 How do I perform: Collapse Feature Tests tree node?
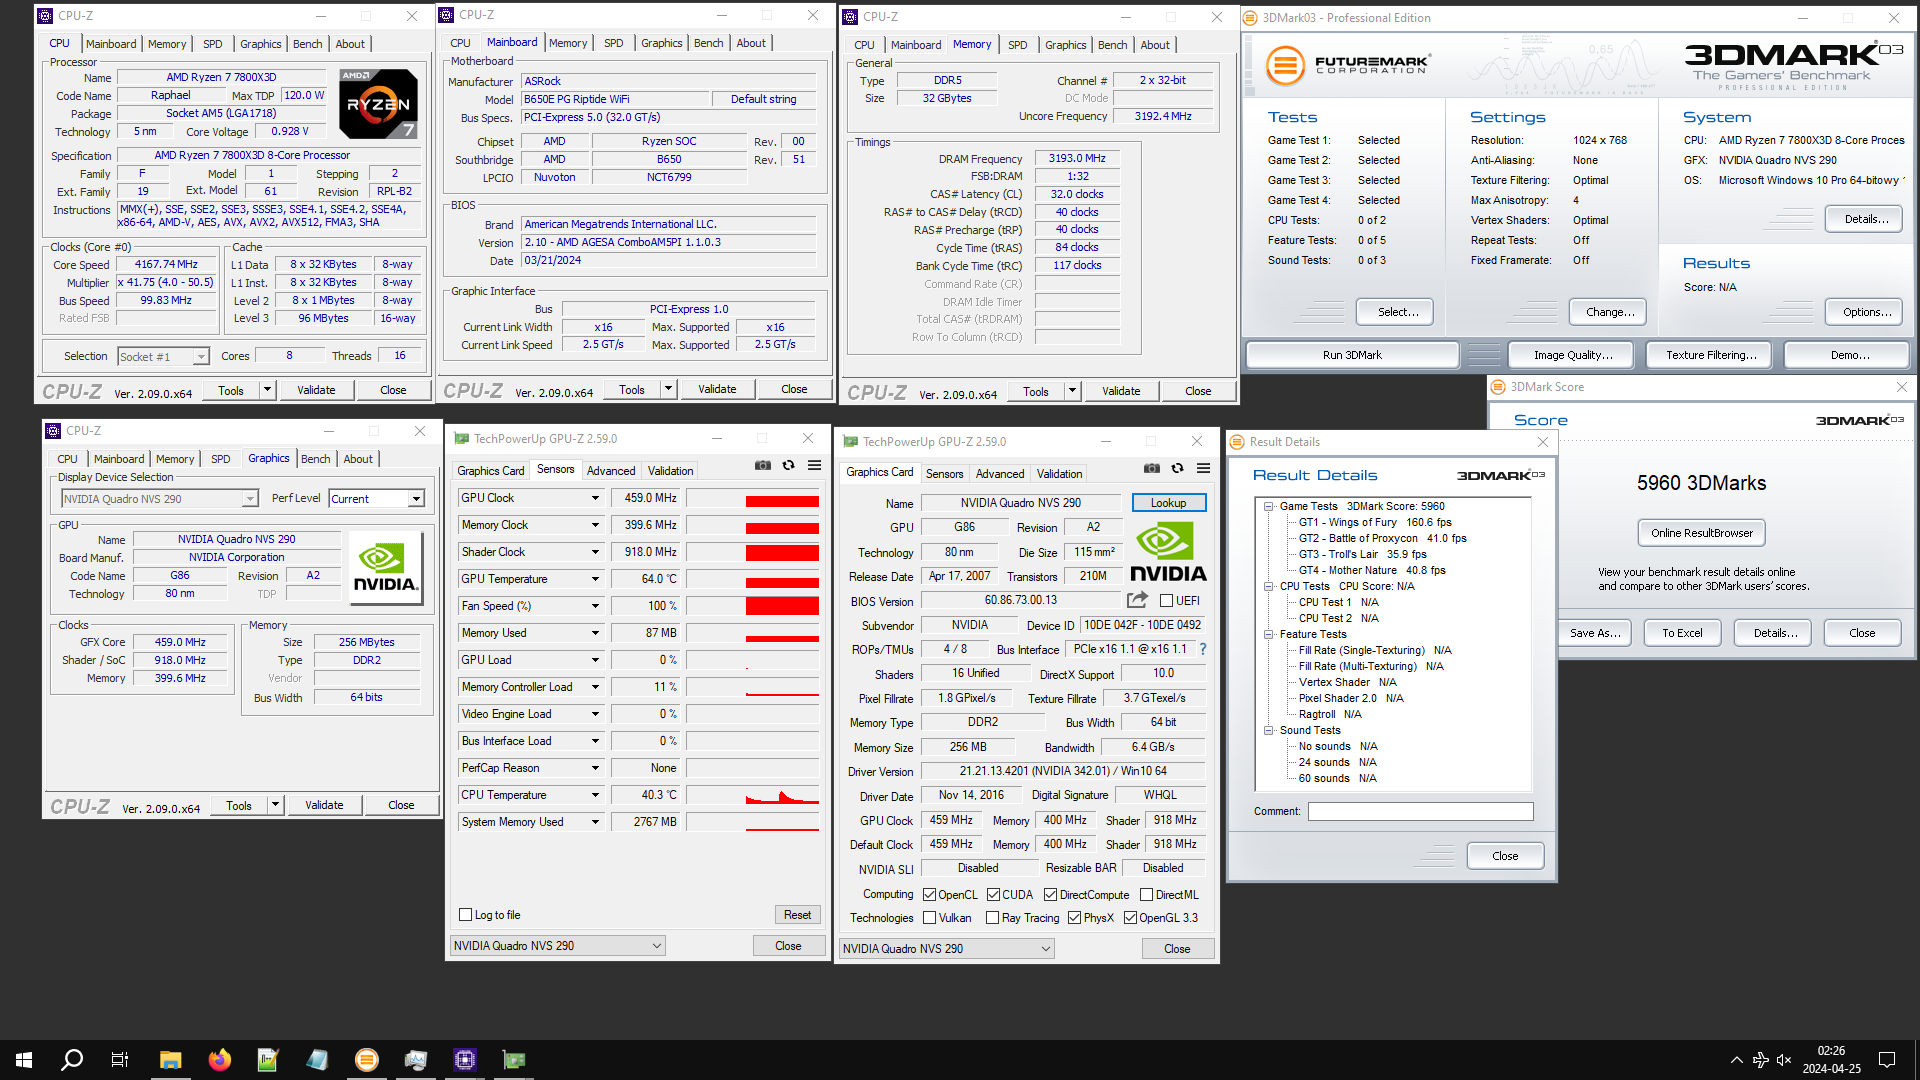tap(1268, 634)
